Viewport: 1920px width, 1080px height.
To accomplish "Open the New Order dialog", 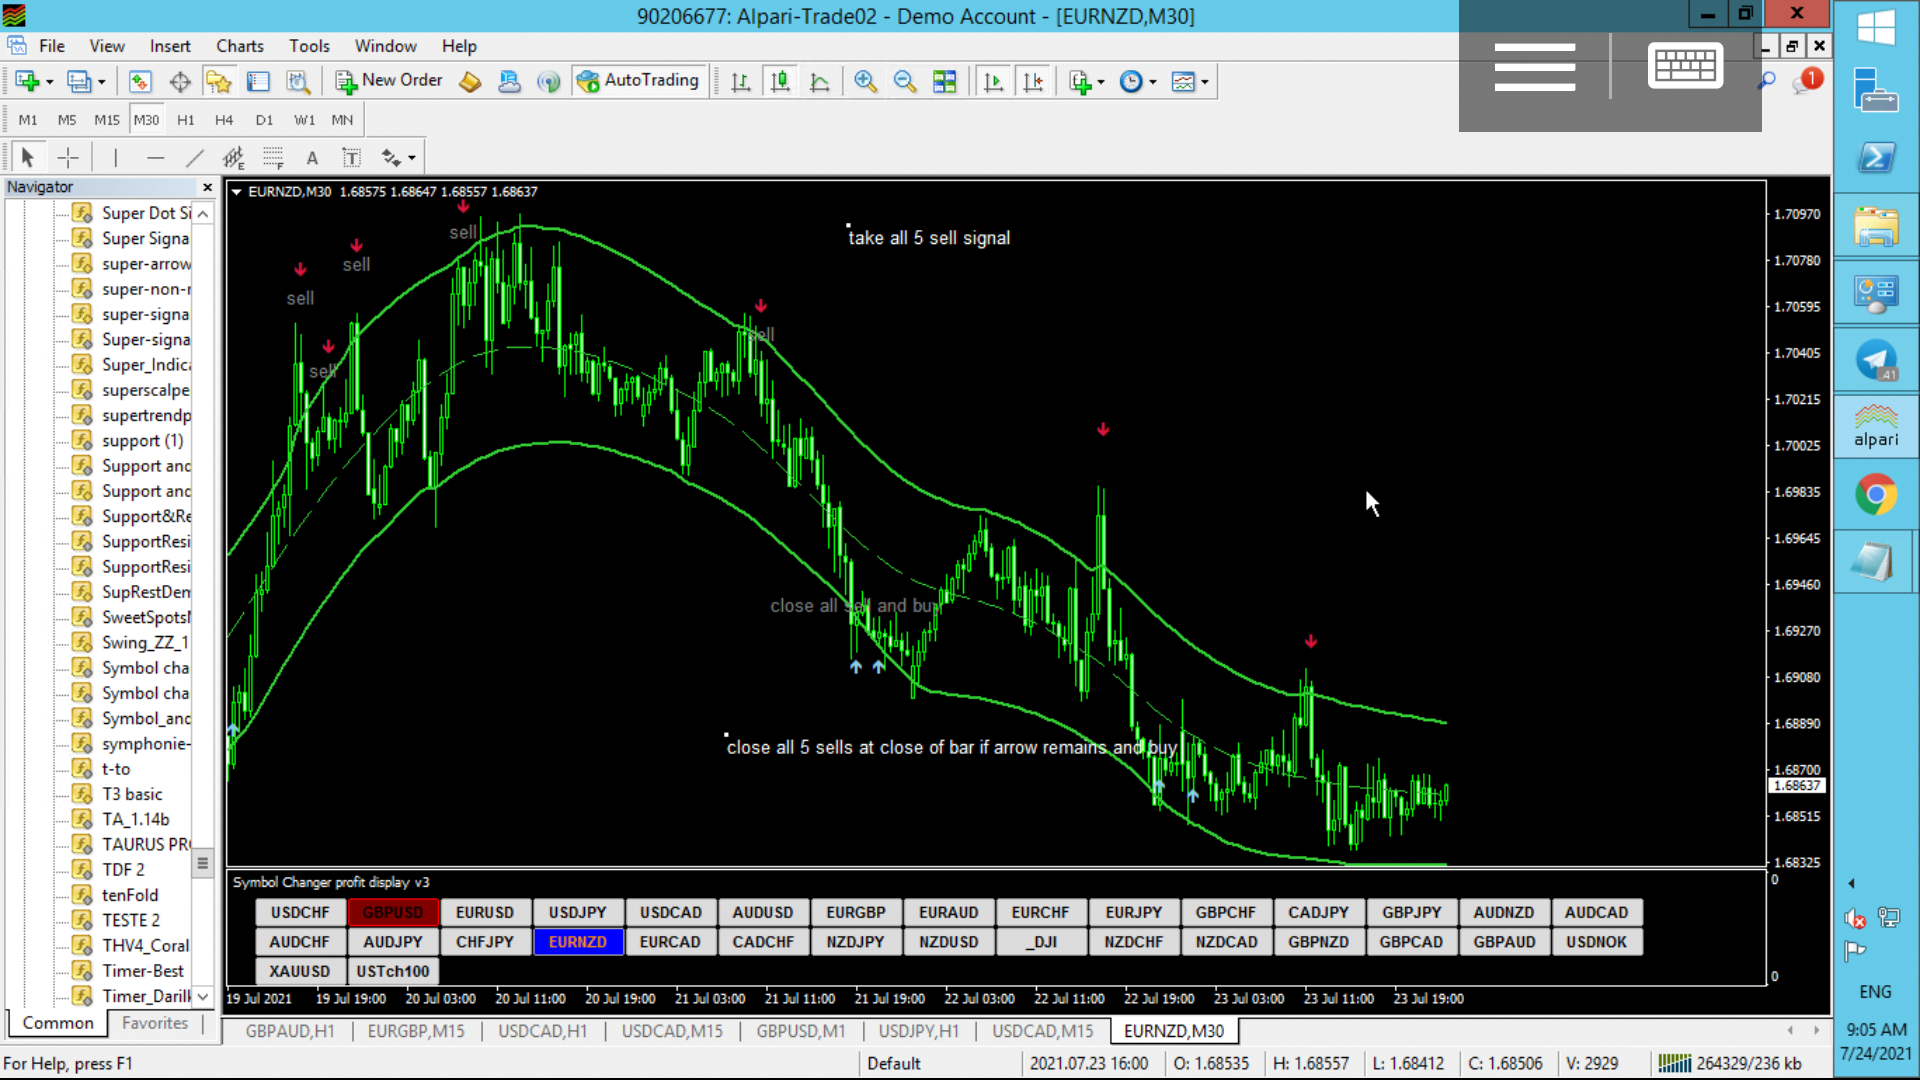I will (390, 81).
